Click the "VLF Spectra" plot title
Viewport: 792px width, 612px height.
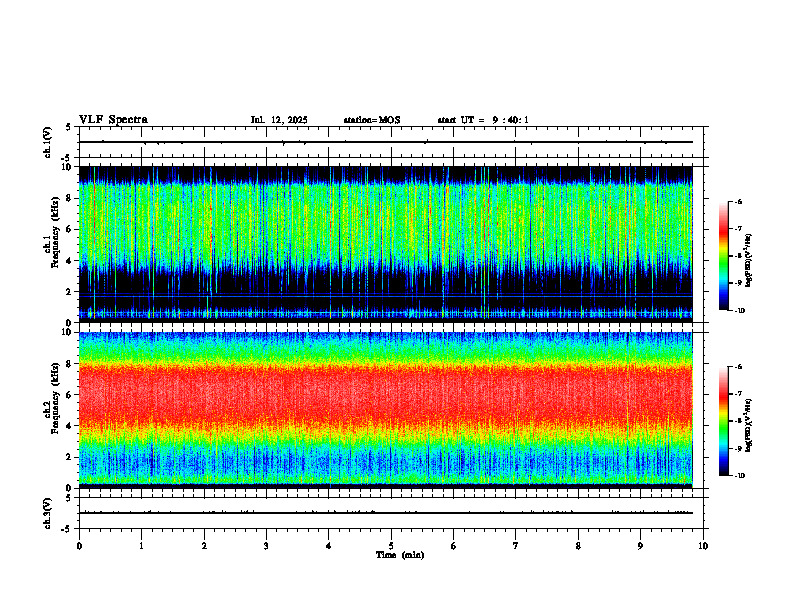pos(113,120)
